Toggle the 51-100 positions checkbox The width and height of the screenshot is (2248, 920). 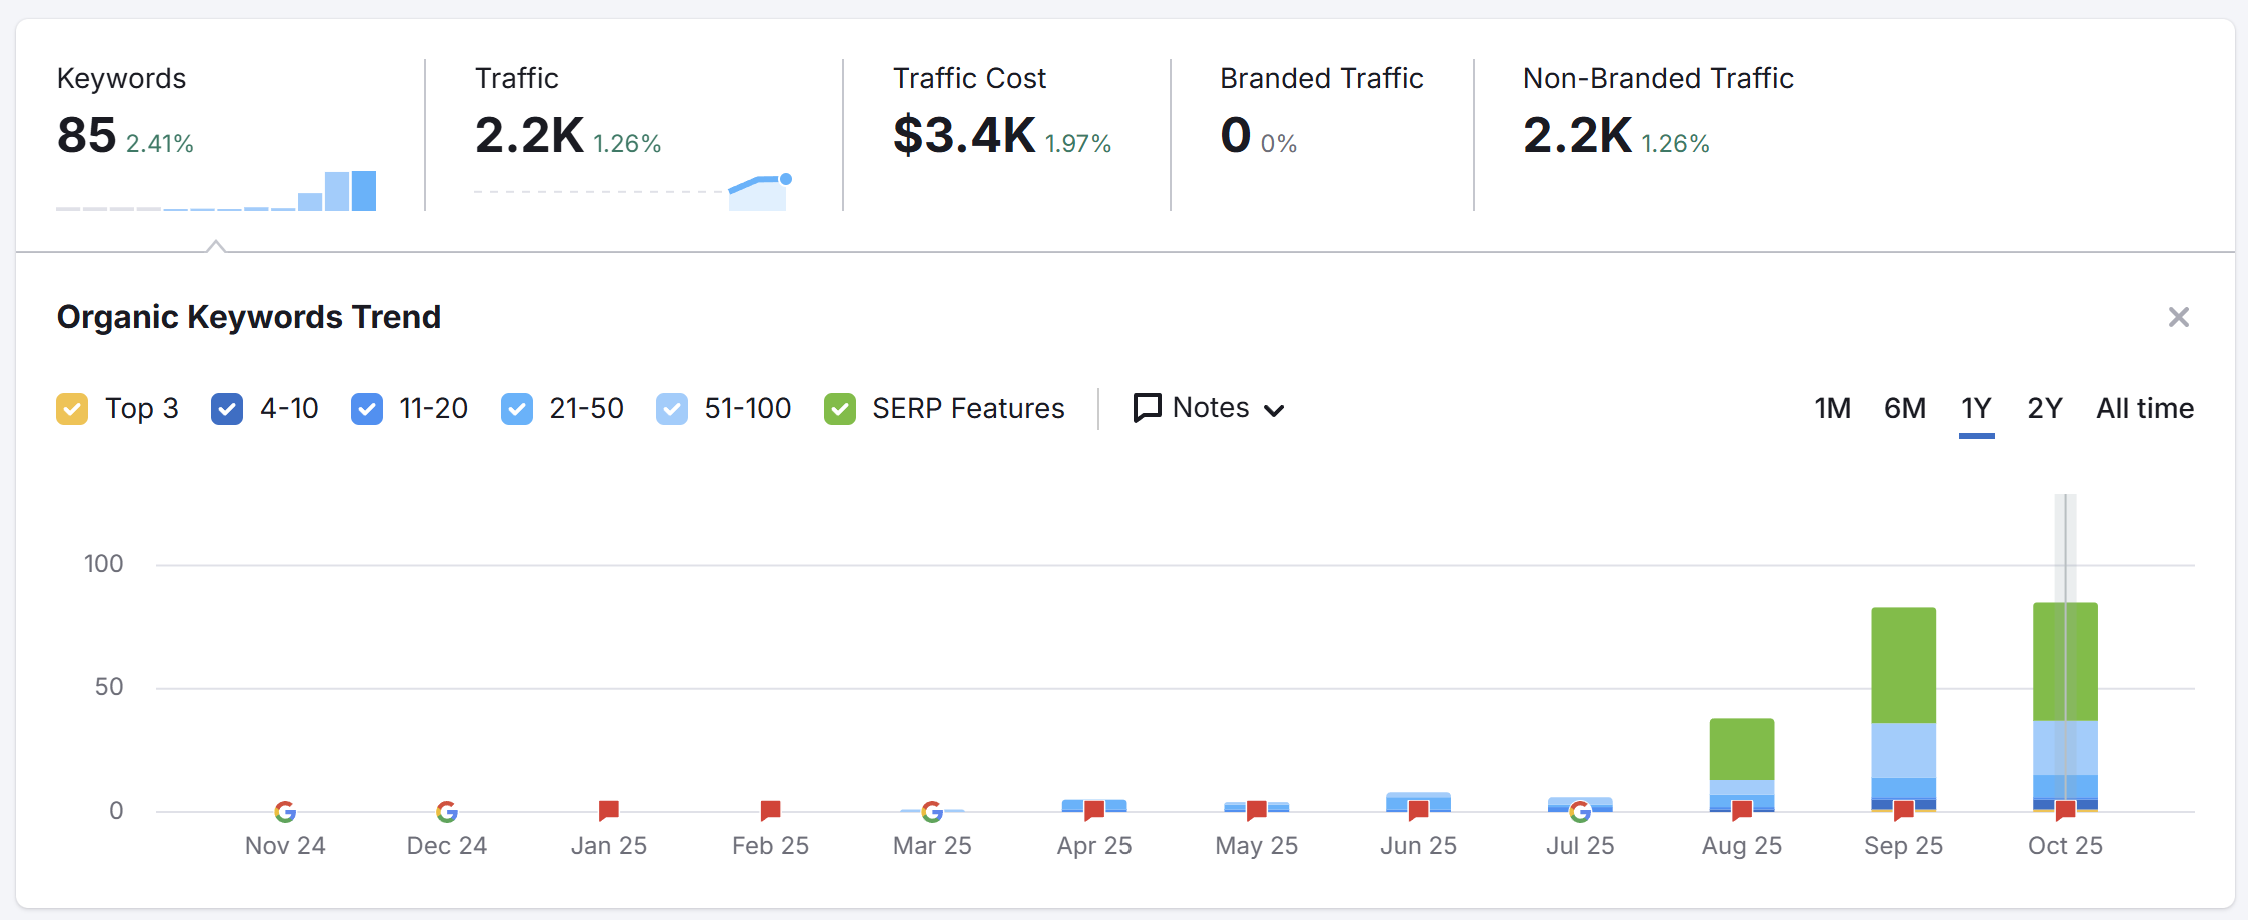click(672, 409)
